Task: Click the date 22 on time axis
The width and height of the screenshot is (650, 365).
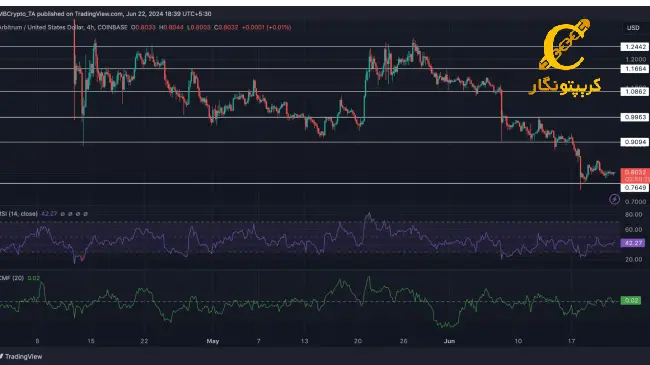Action: click(144, 341)
